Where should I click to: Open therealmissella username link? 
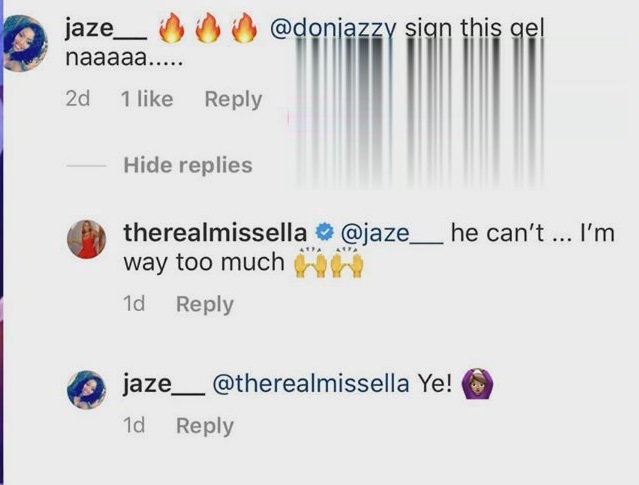(215, 233)
